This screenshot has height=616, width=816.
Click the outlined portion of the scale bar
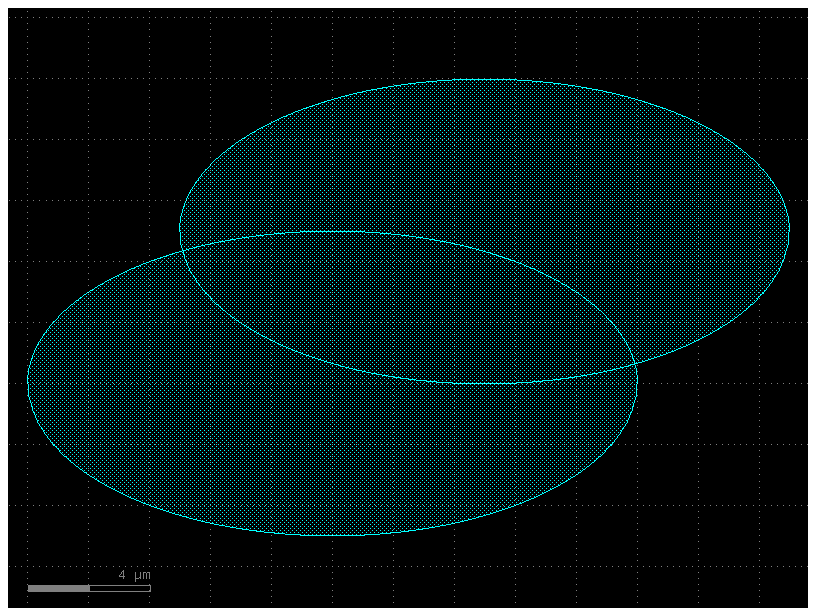120,588
